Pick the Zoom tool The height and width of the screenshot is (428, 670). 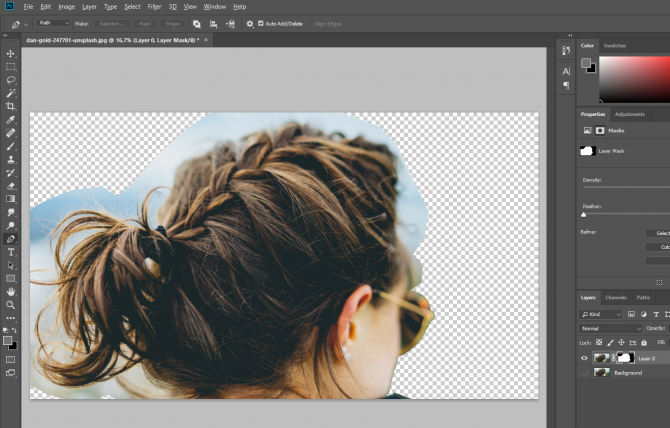point(11,304)
